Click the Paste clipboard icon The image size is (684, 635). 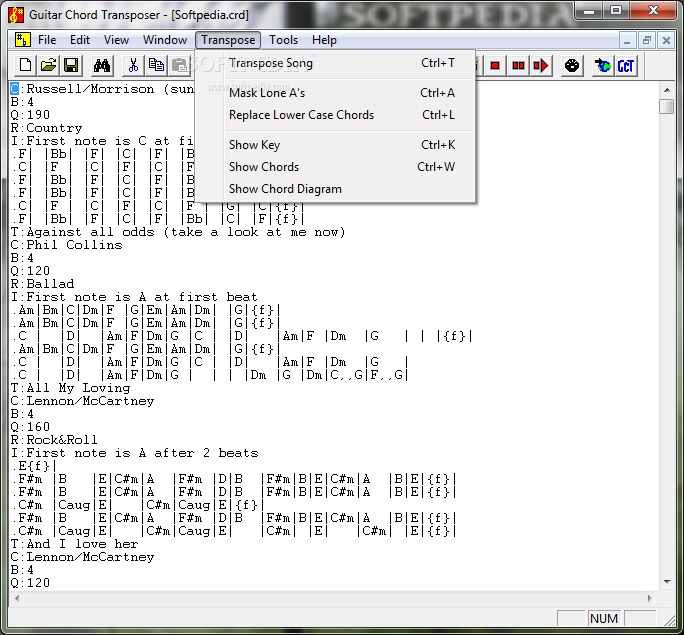179,66
